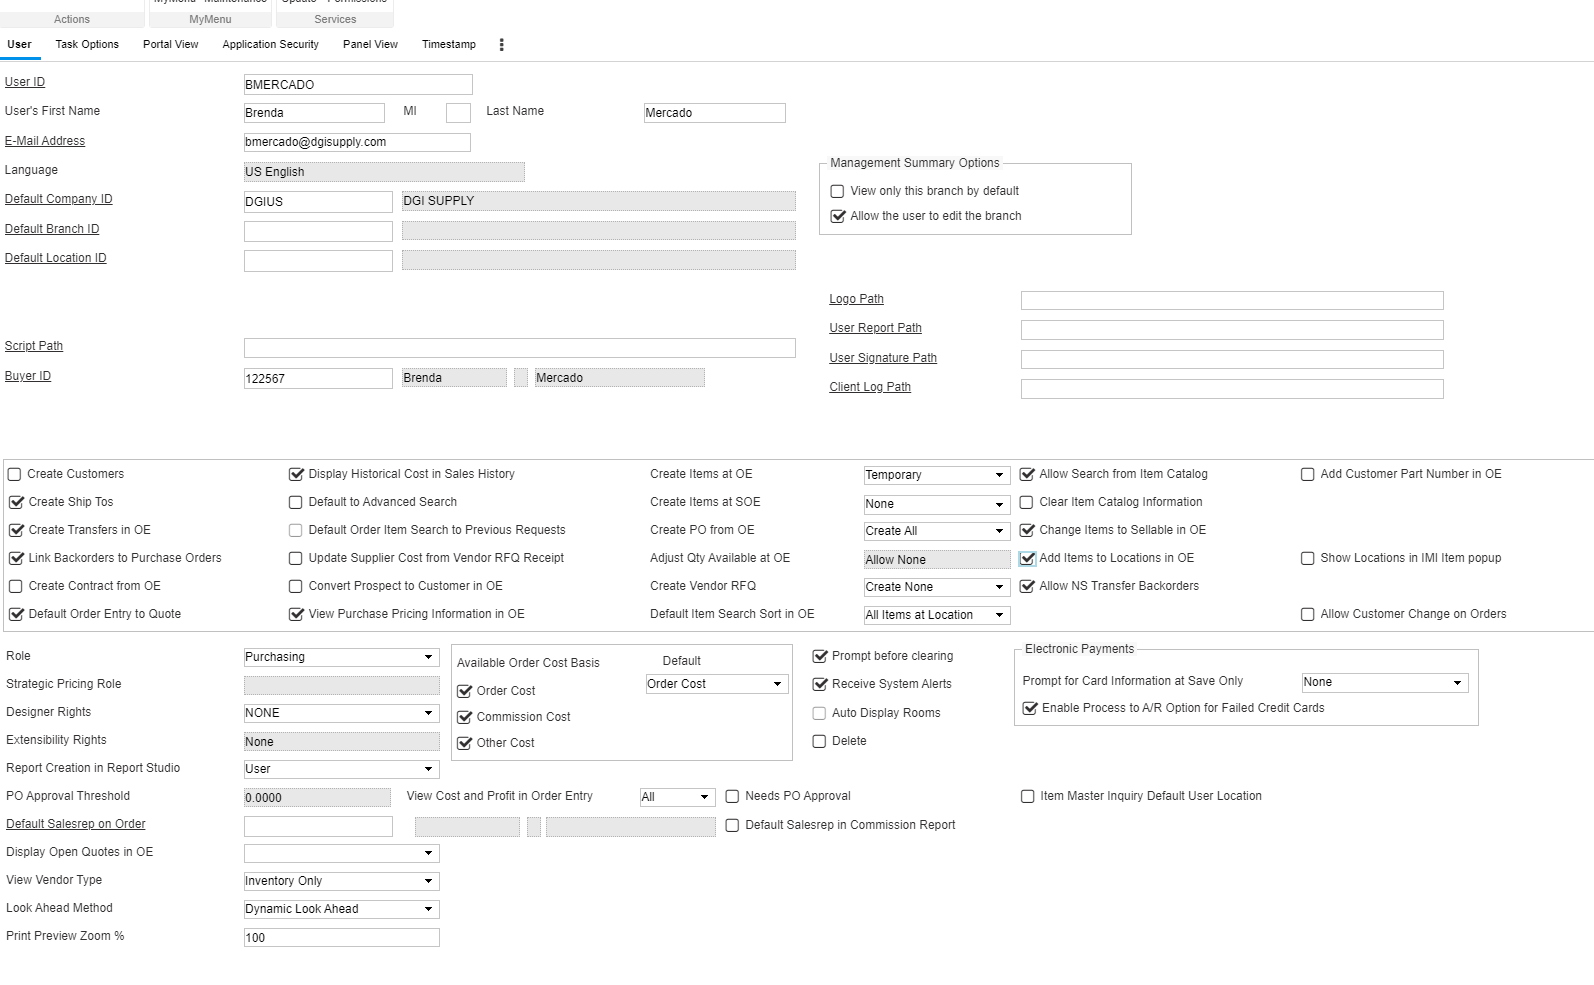Open the Look Ahead Method dropdown
Image resolution: width=1594 pixels, height=985 pixels.
point(341,910)
